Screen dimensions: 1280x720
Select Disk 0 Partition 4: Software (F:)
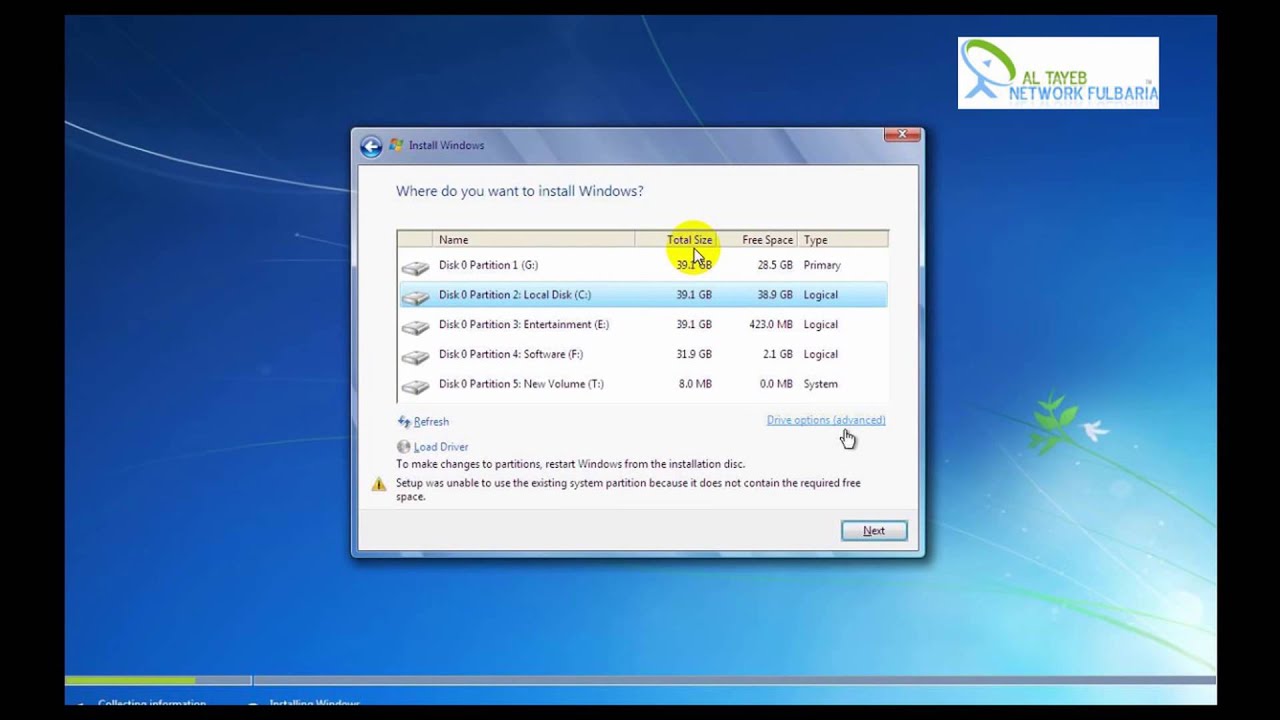pos(642,354)
